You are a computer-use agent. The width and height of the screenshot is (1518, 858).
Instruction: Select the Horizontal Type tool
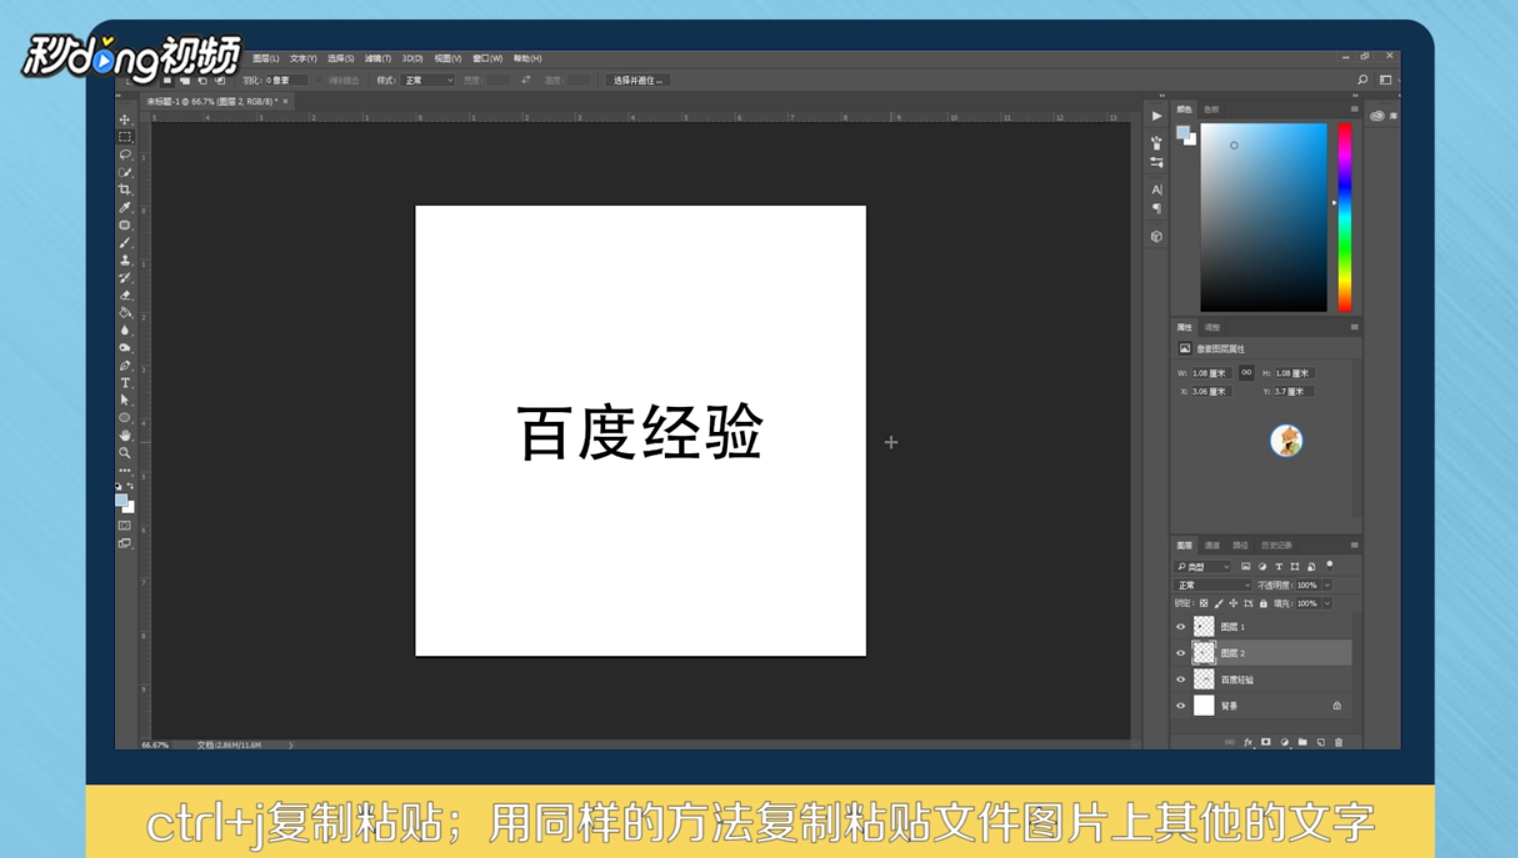pos(125,383)
